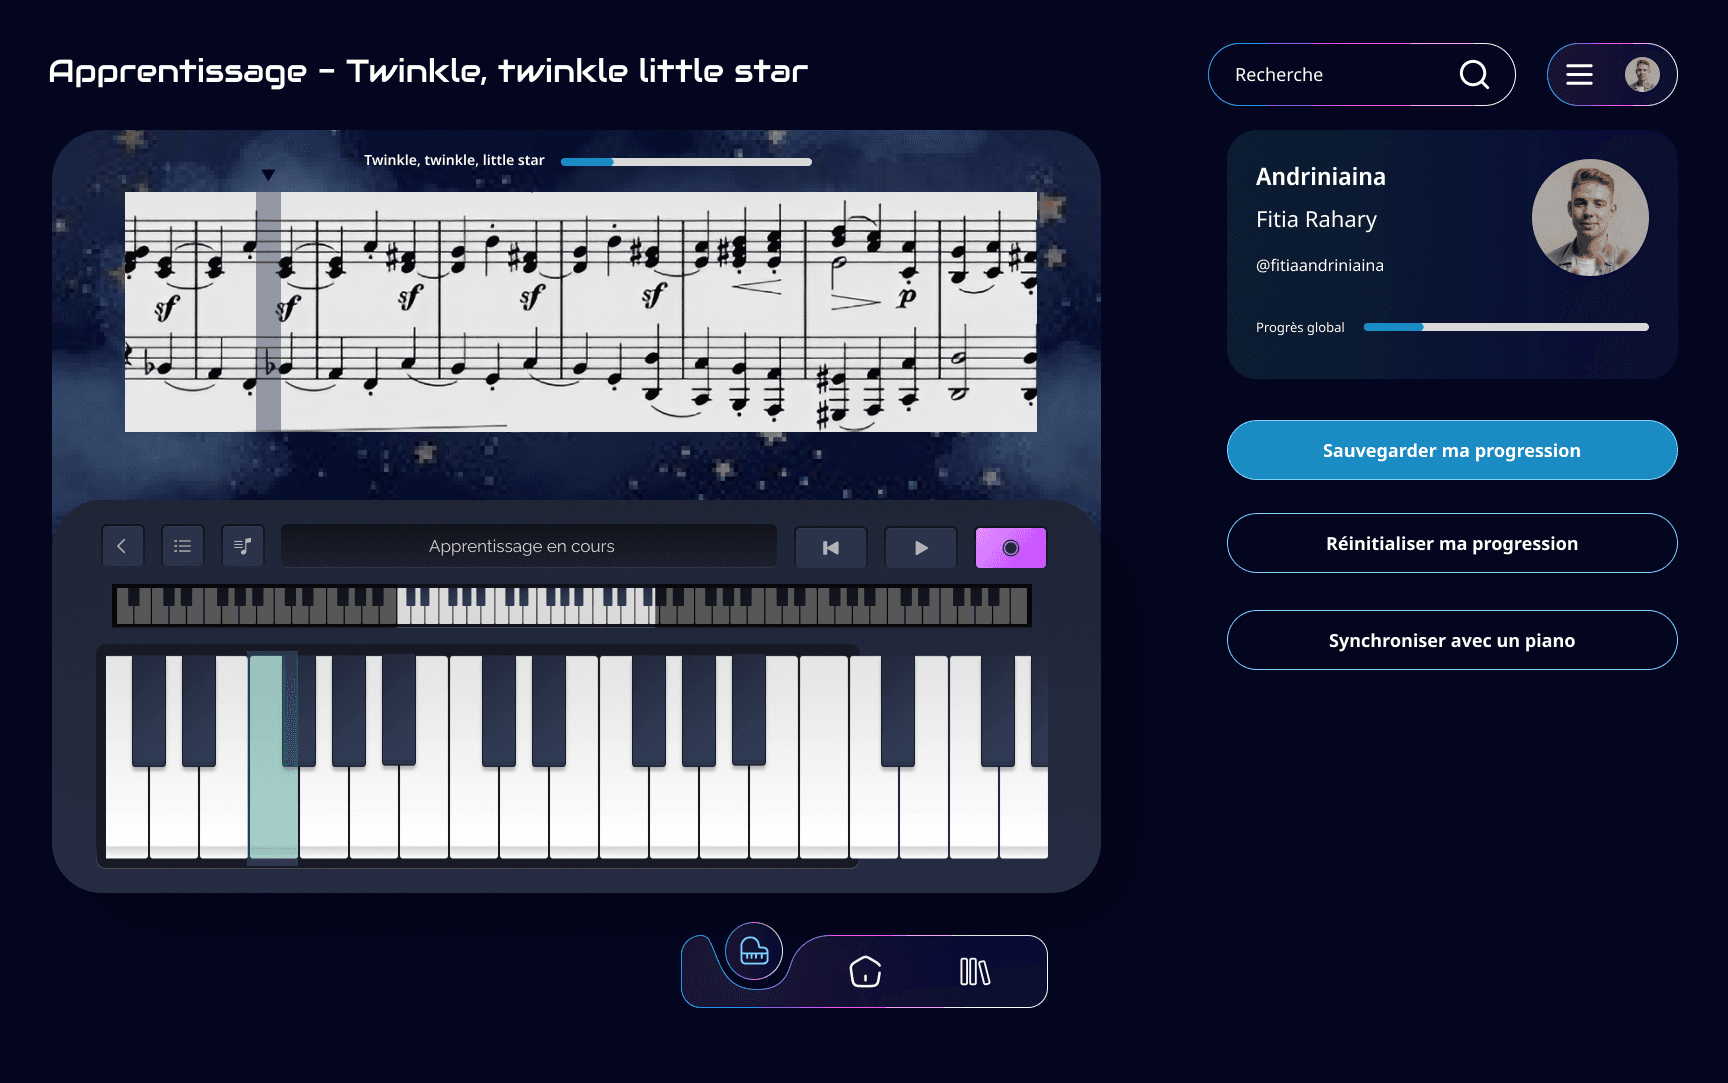Viewport: 1728px width, 1083px height.
Task: Click the Progrès global bar
Action: coord(1506,327)
